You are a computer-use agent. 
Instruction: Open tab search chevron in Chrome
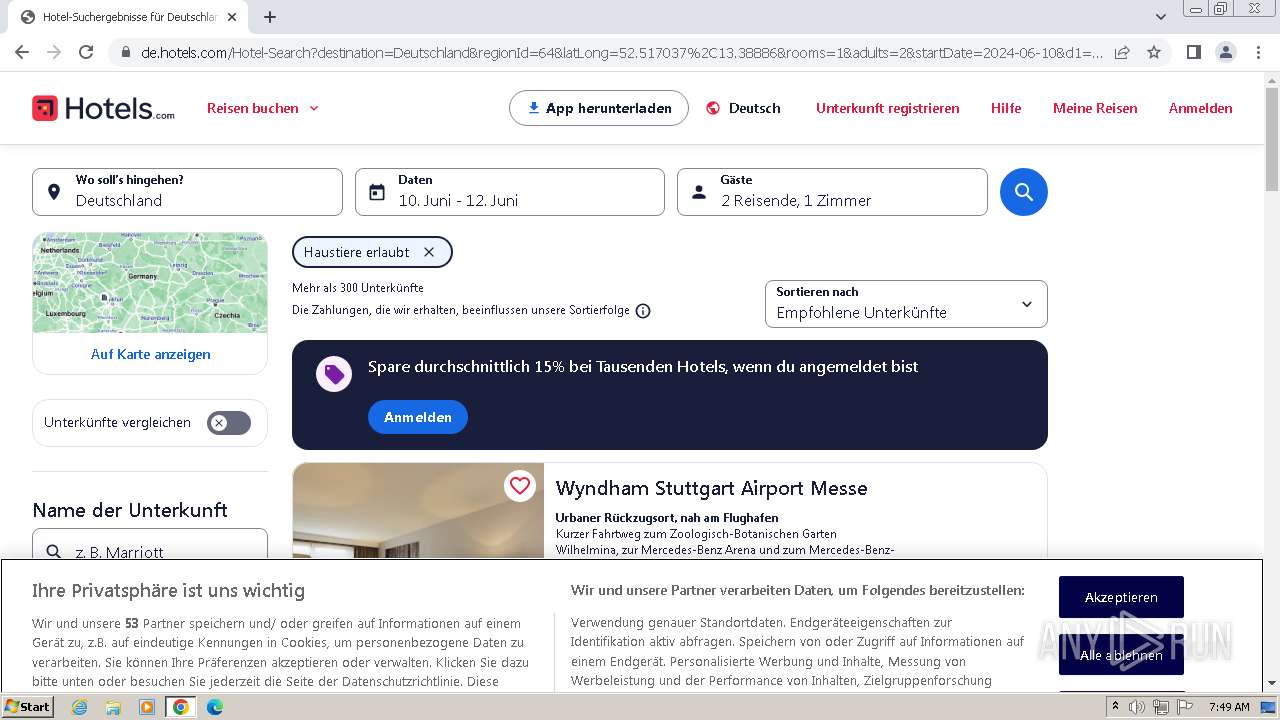click(1161, 17)
